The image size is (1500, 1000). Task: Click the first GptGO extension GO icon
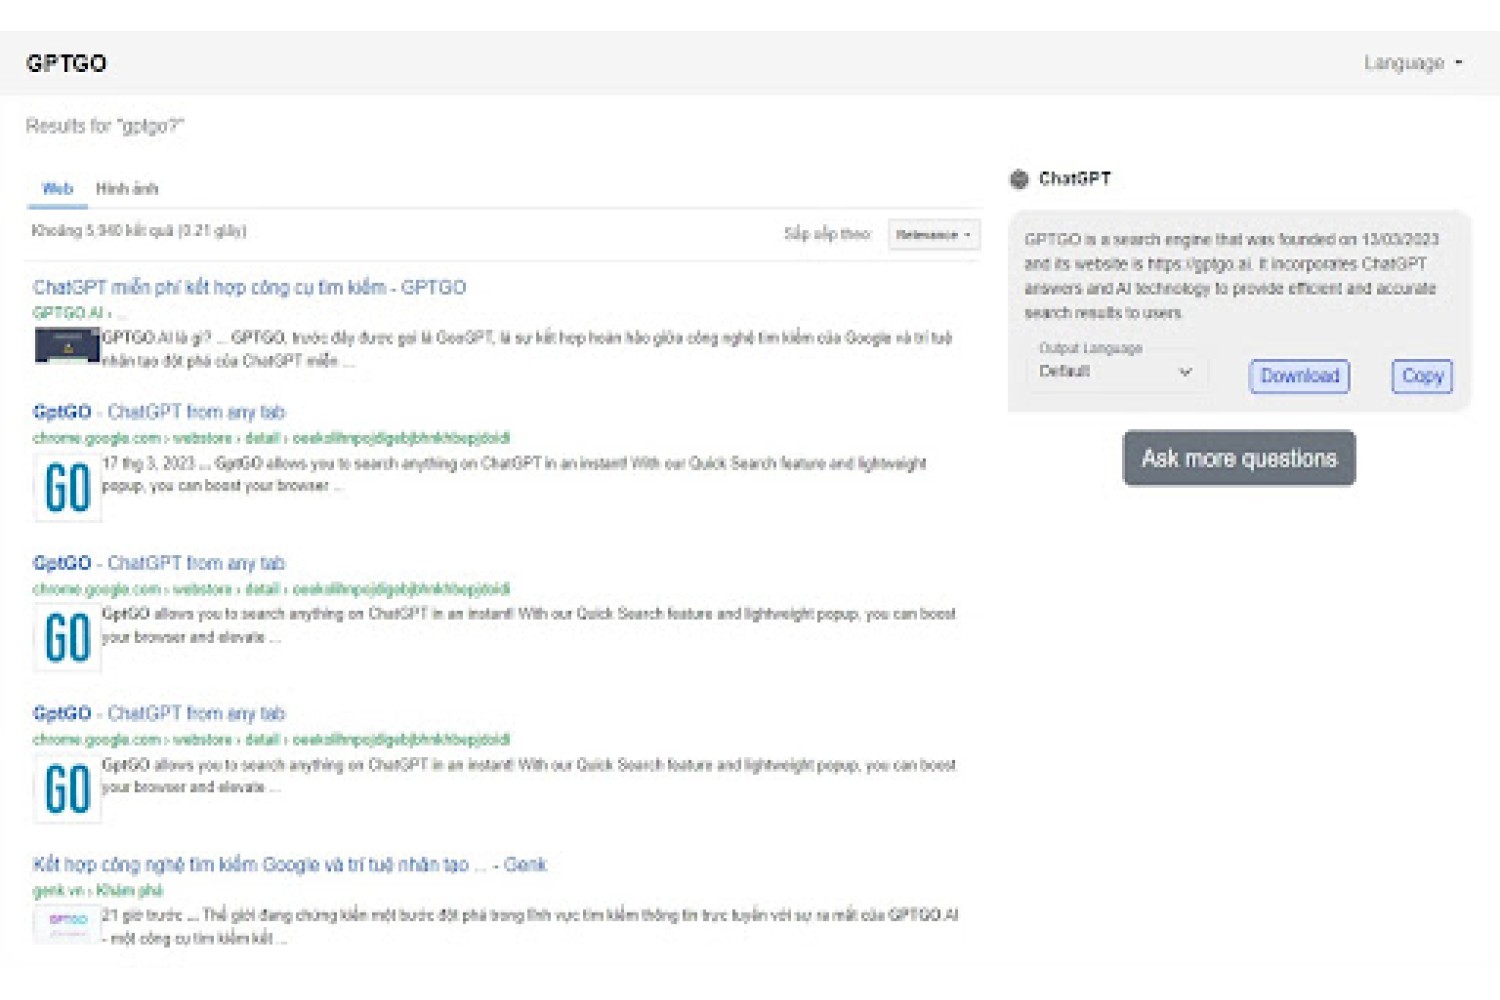pyautogui.click(x=67, y=487)
